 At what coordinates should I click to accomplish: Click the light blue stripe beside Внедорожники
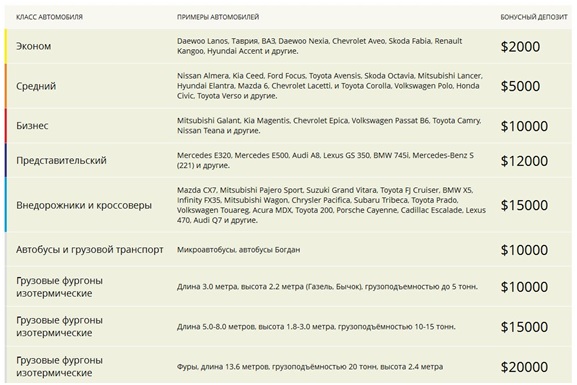click(6, 205)
